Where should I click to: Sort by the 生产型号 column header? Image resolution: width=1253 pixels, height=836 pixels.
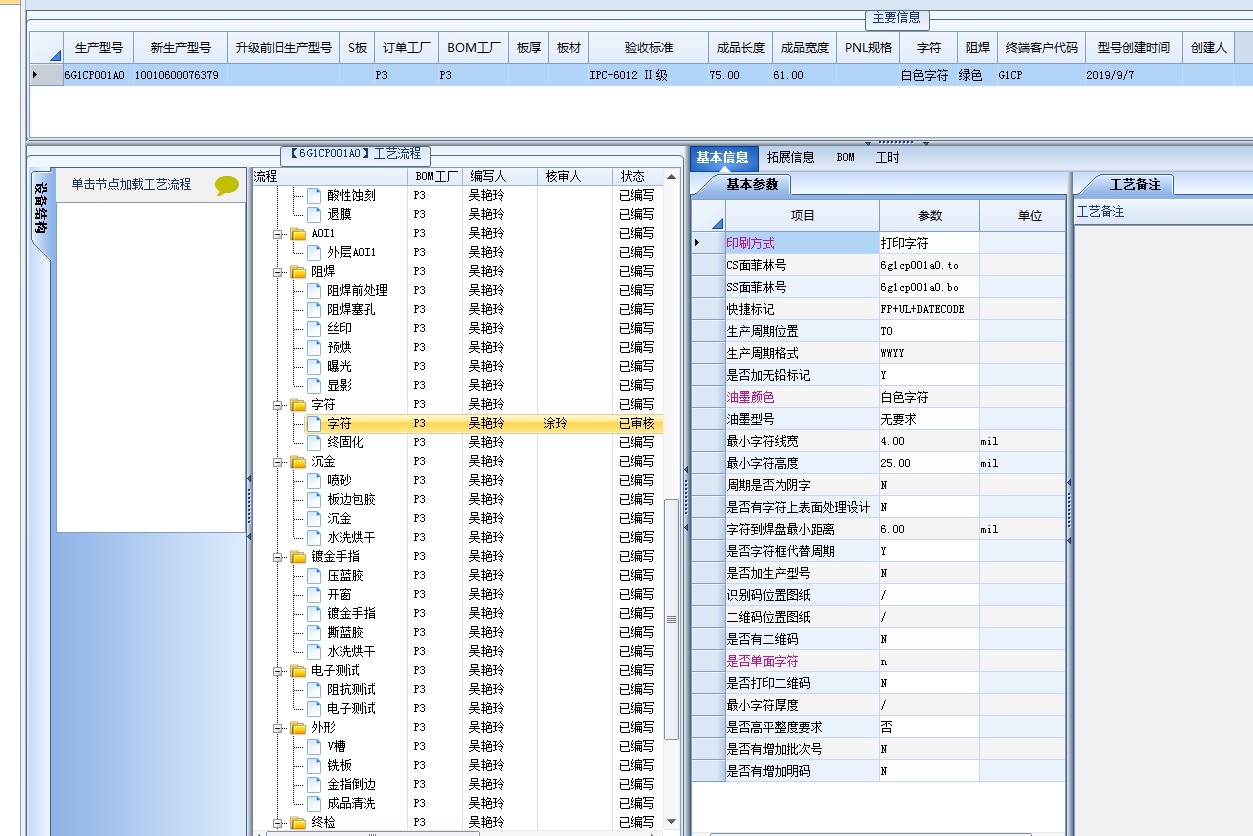pos(98,47)
